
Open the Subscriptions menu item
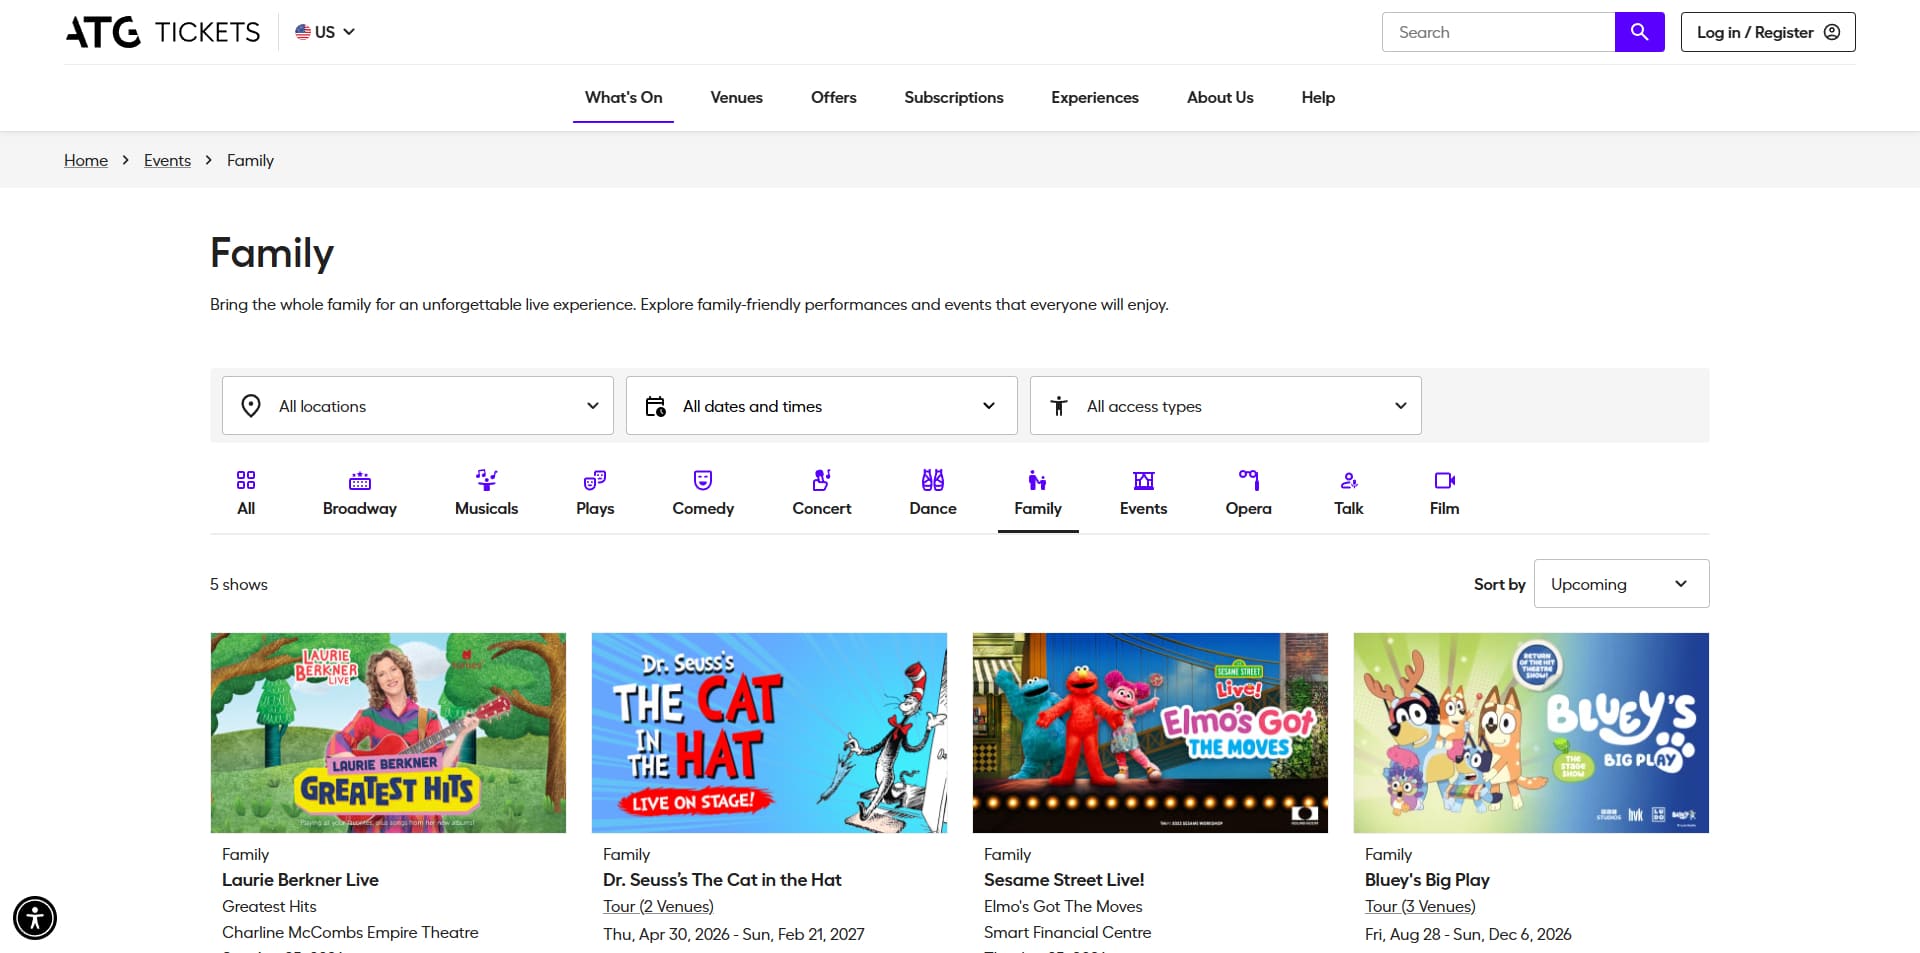[954, 97]
